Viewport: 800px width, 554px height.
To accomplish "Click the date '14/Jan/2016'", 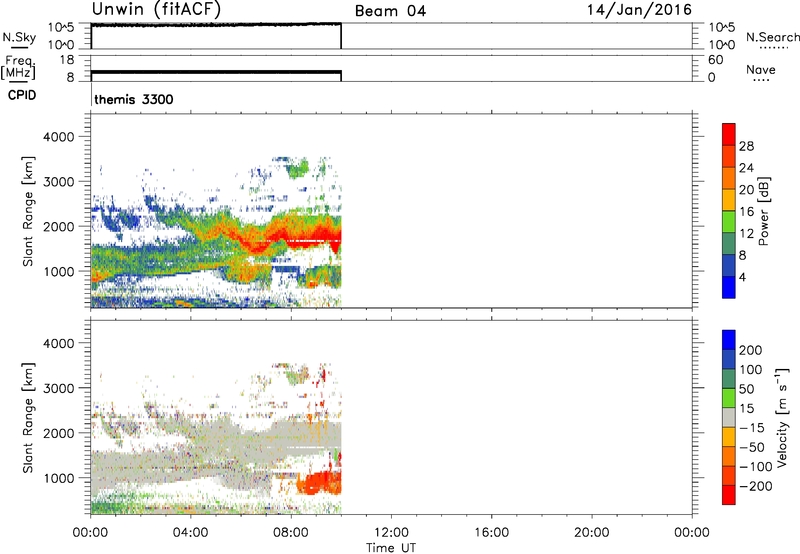I will pos(639,10).
